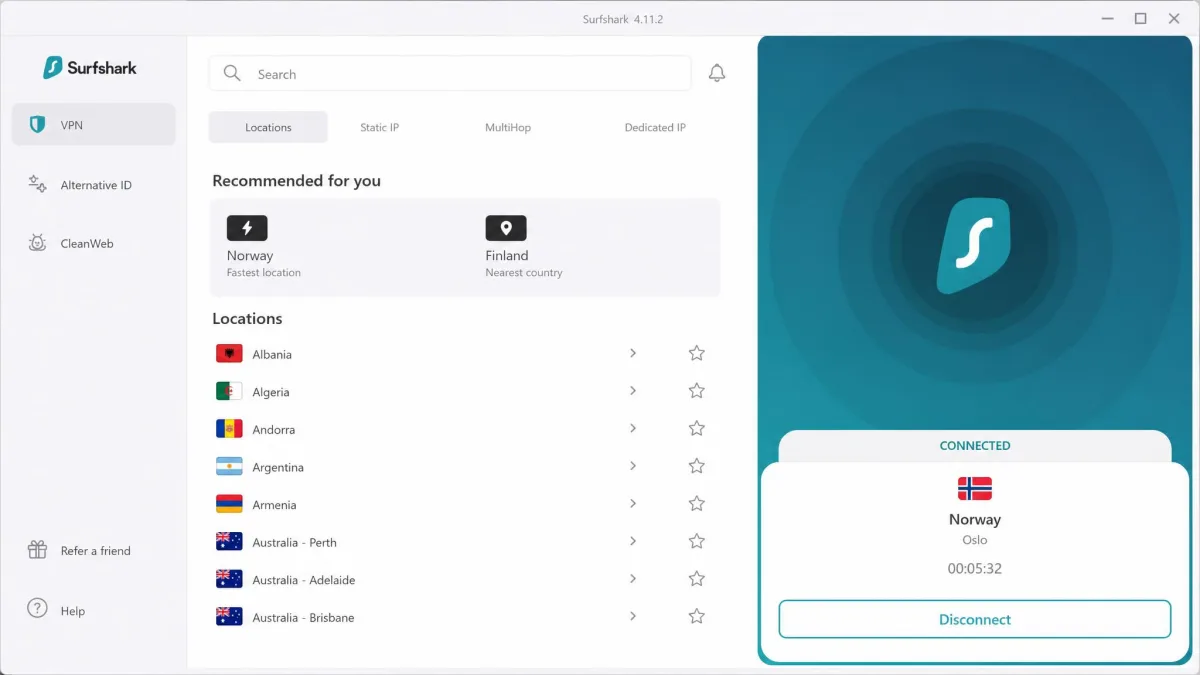Add Andorra to favorites
1200x675 pixels.
coord(697,428)
